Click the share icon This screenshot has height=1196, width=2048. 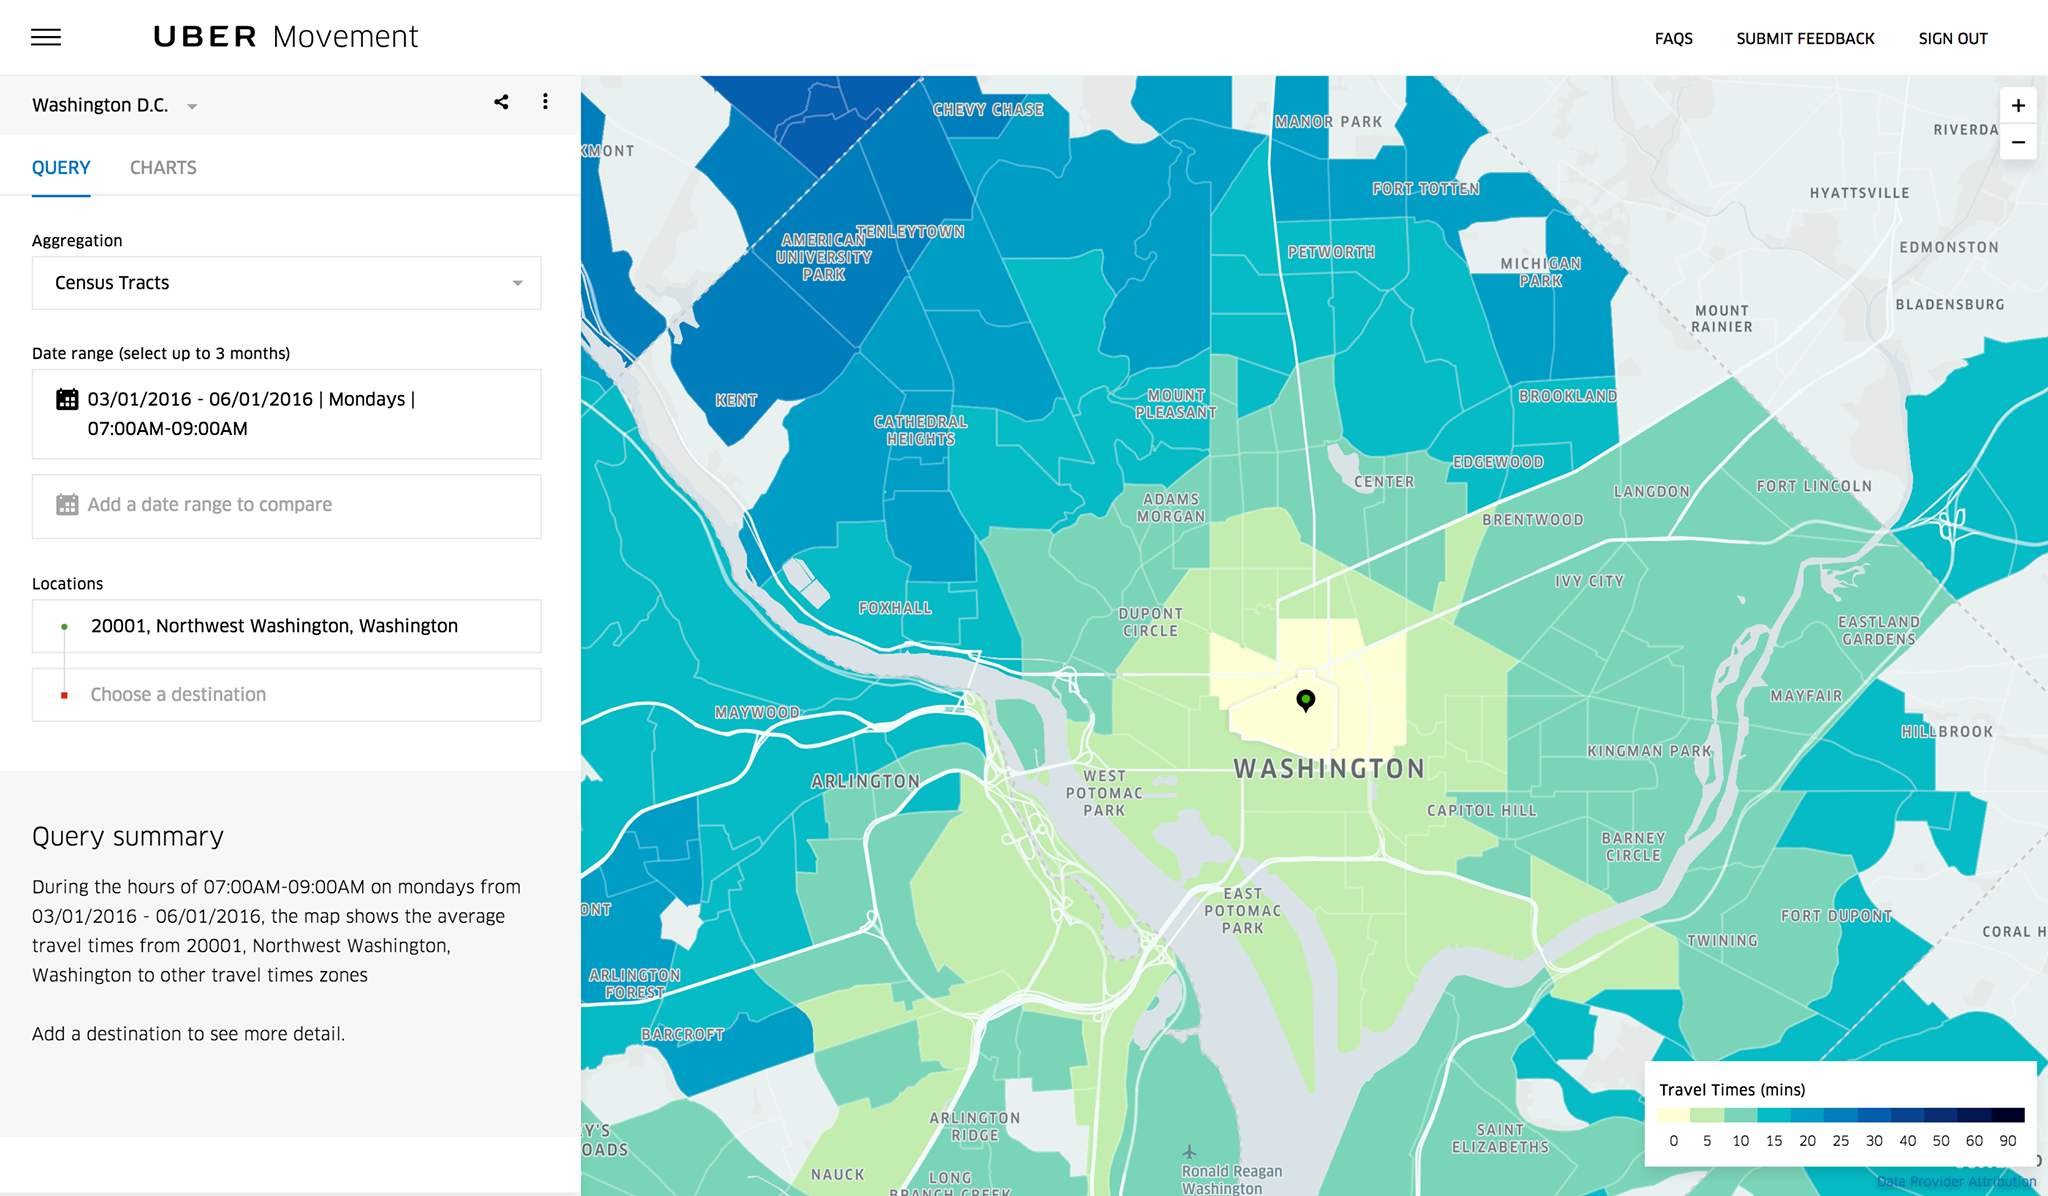(x=501, y=102)
